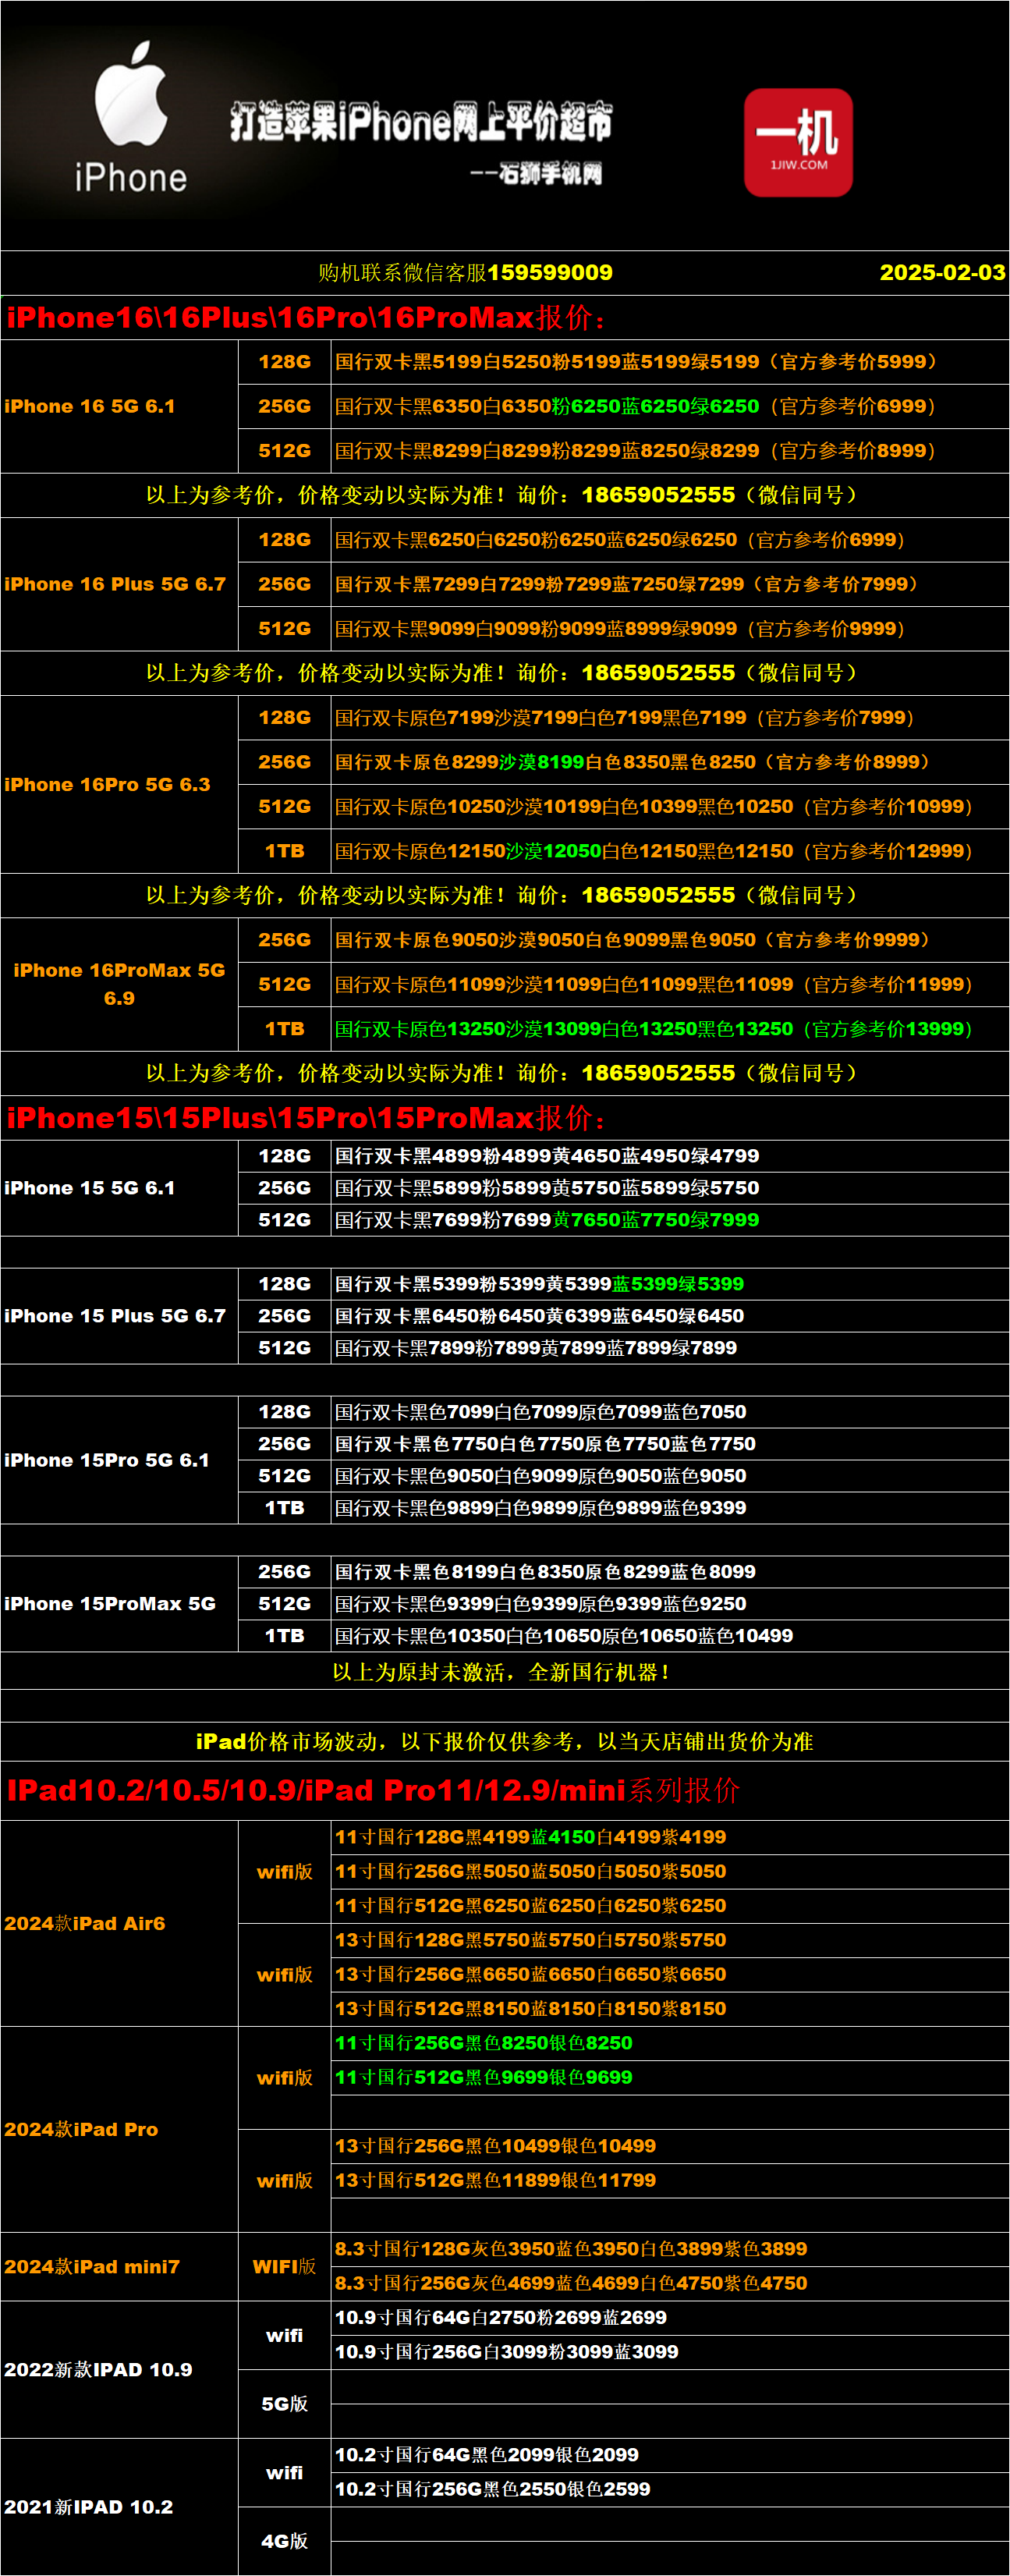Select the iPhone 16 5G 6.1 model cell
The image size is (1010, 2576).
[90, 406]
